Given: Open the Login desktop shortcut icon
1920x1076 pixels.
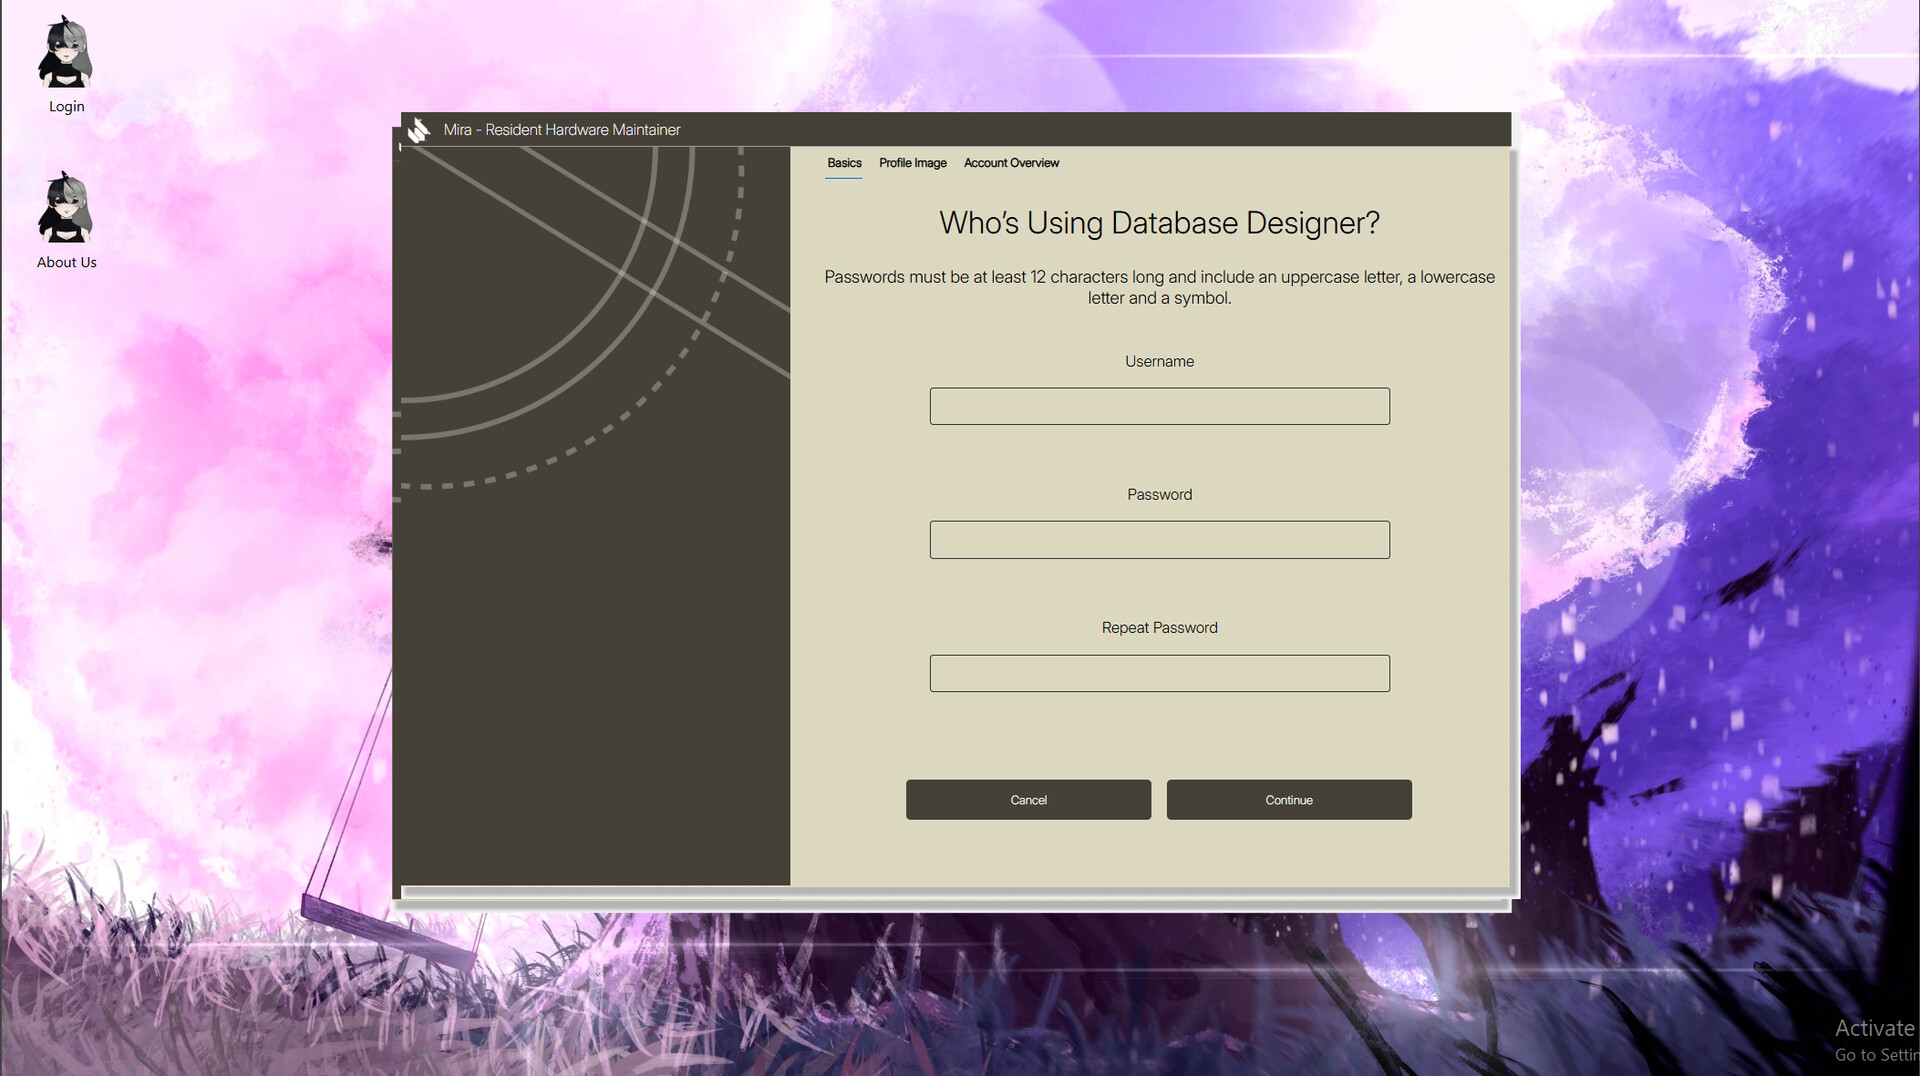Looking at the screenshot, I should [66, 56].
